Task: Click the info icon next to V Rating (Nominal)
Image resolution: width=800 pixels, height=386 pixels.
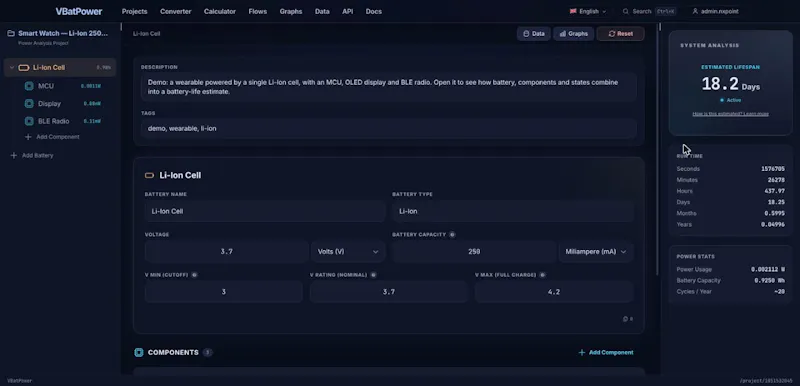Action: (x=373, y=275)
